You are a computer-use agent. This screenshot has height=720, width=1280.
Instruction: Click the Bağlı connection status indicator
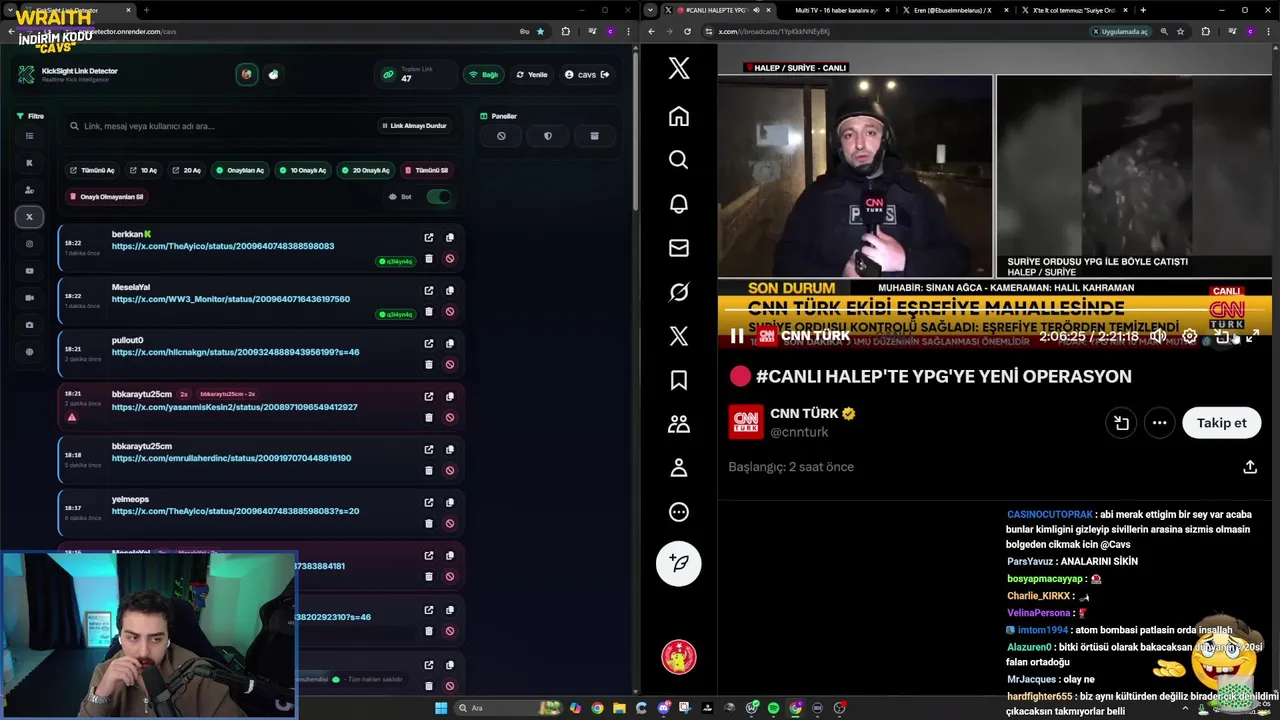point(484,74)
